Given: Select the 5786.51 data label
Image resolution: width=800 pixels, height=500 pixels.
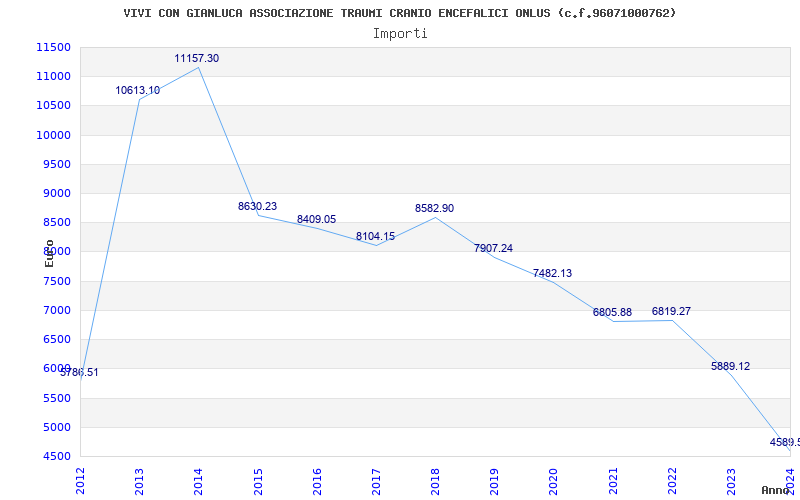Looking at the screenshot, I should click(x=79, y=372).
